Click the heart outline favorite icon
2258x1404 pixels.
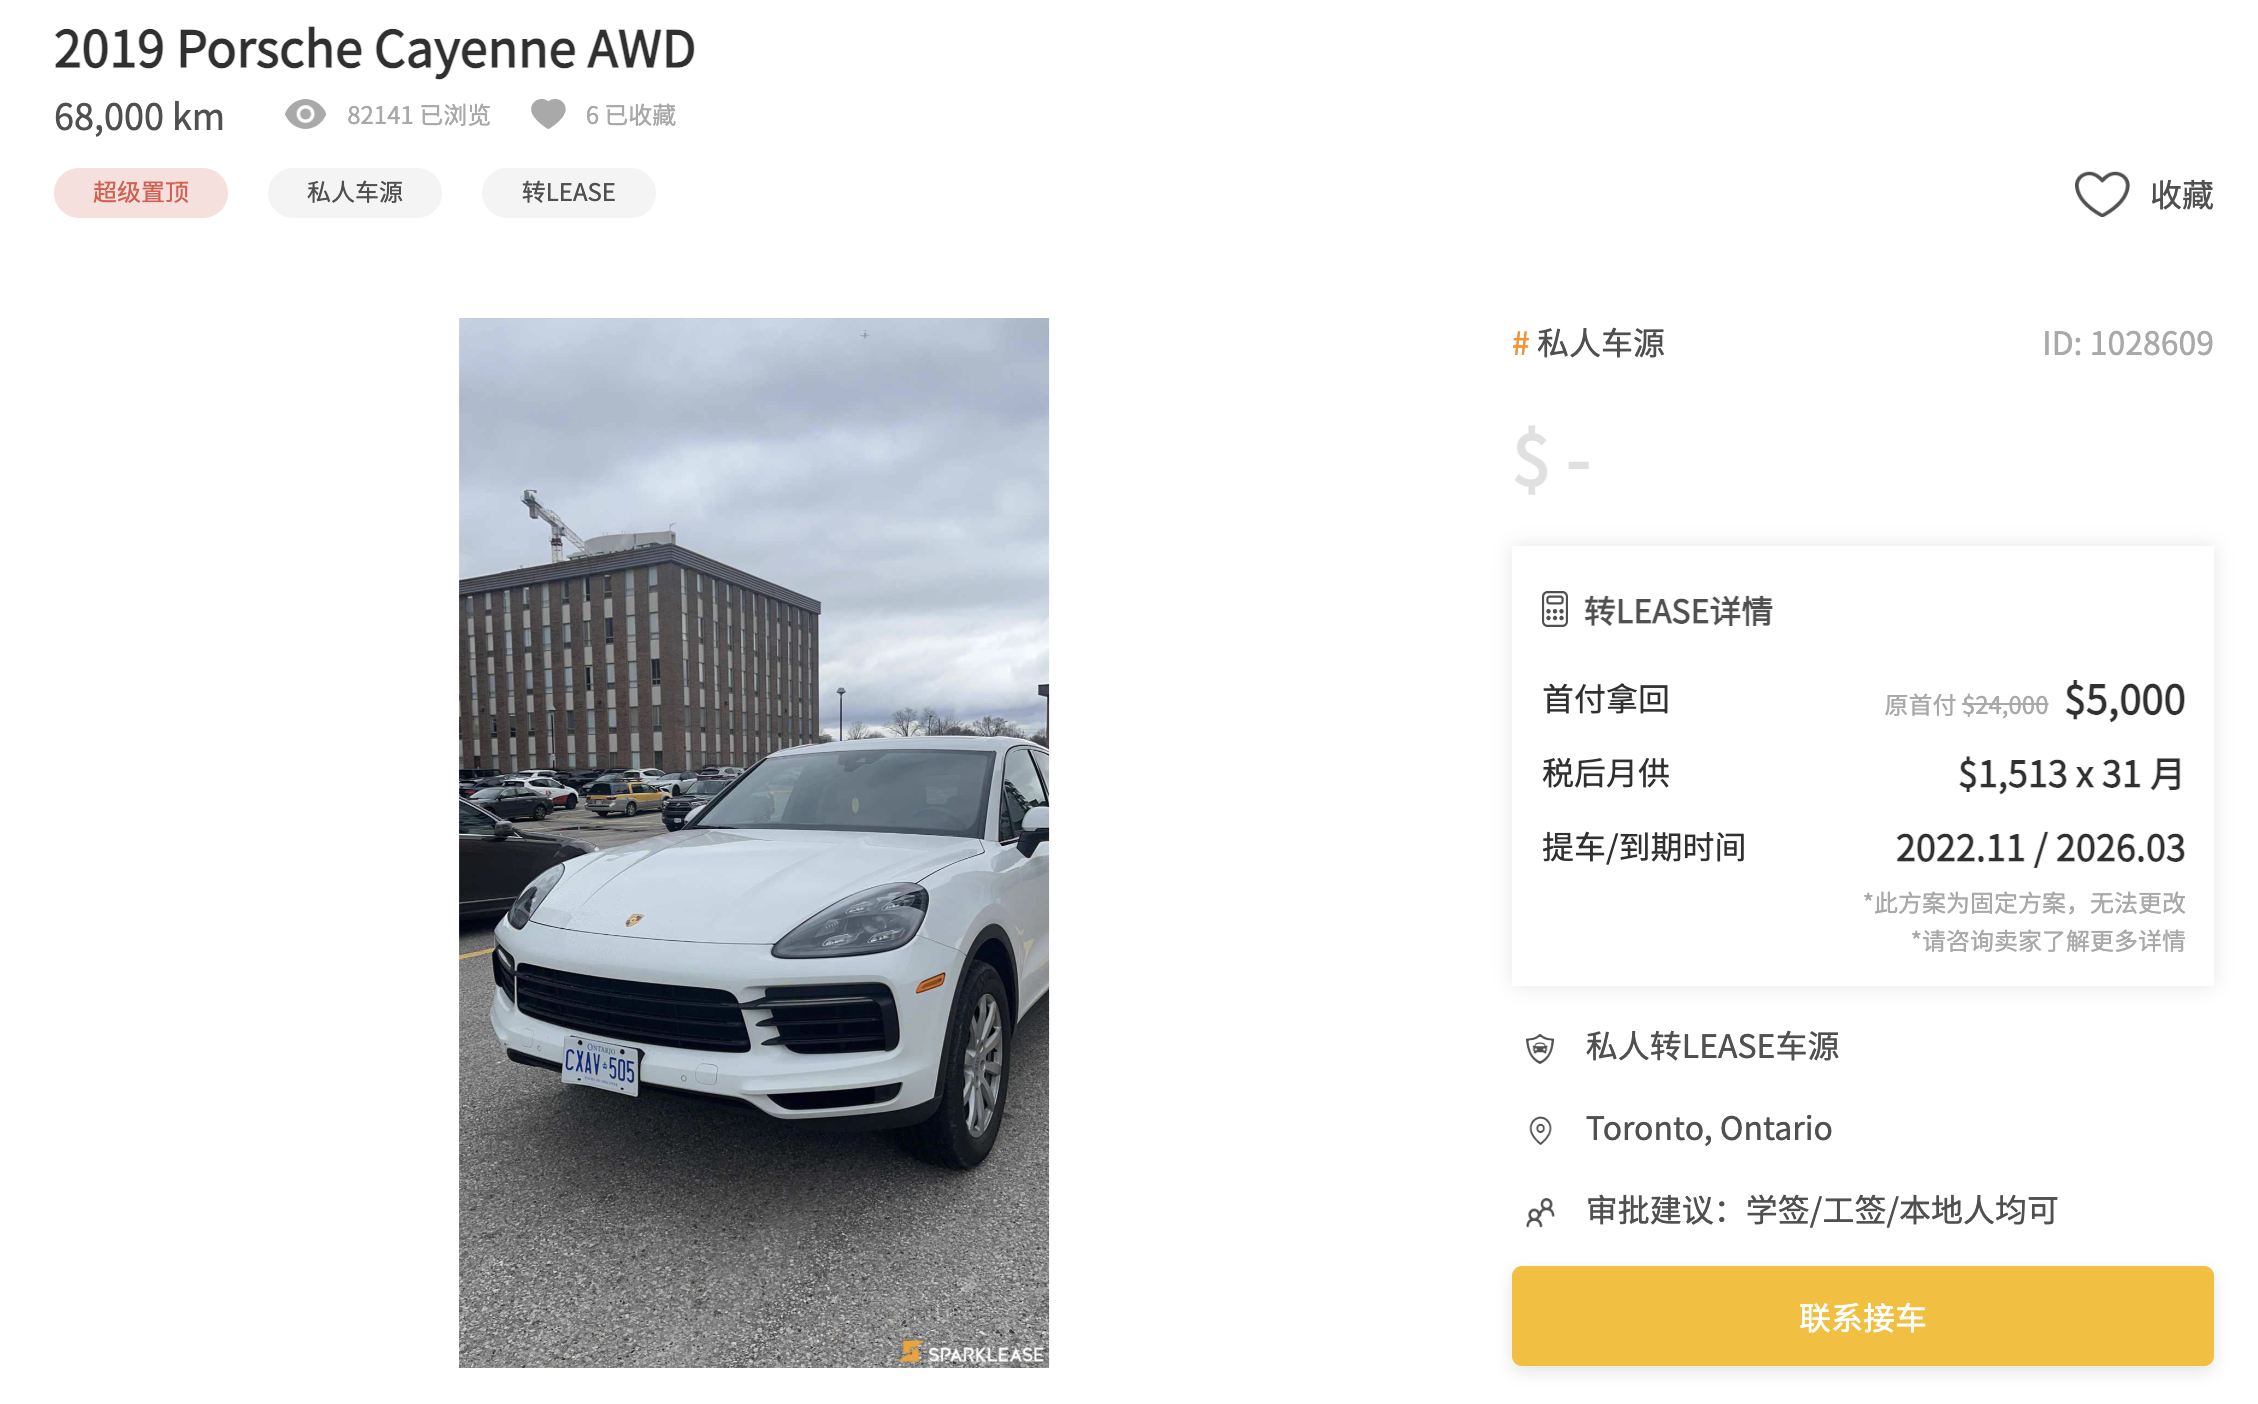click(x=2101, y=194)
